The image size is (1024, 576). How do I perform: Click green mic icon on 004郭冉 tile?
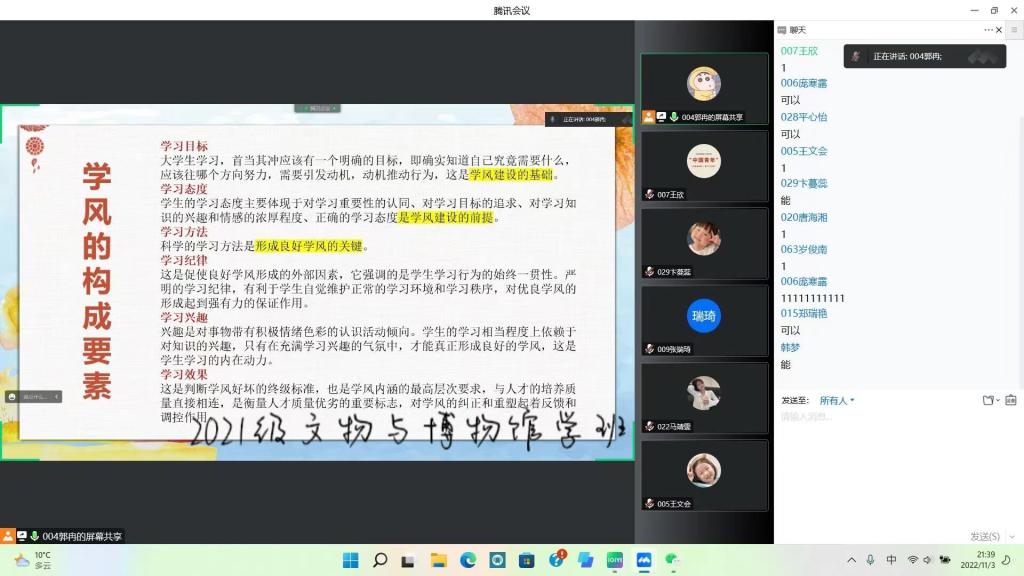coord(674,117)
